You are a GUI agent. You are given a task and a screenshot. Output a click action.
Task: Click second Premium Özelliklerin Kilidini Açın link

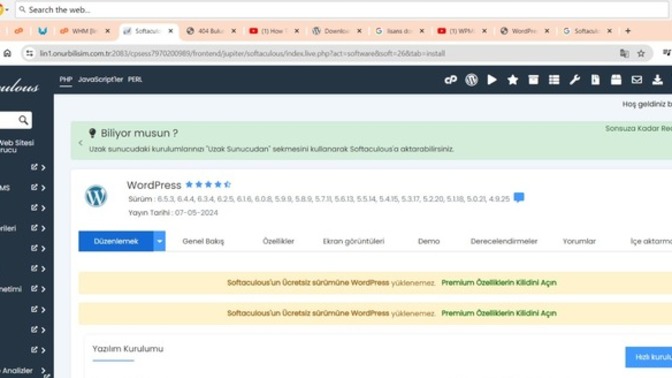click(499, 313)
